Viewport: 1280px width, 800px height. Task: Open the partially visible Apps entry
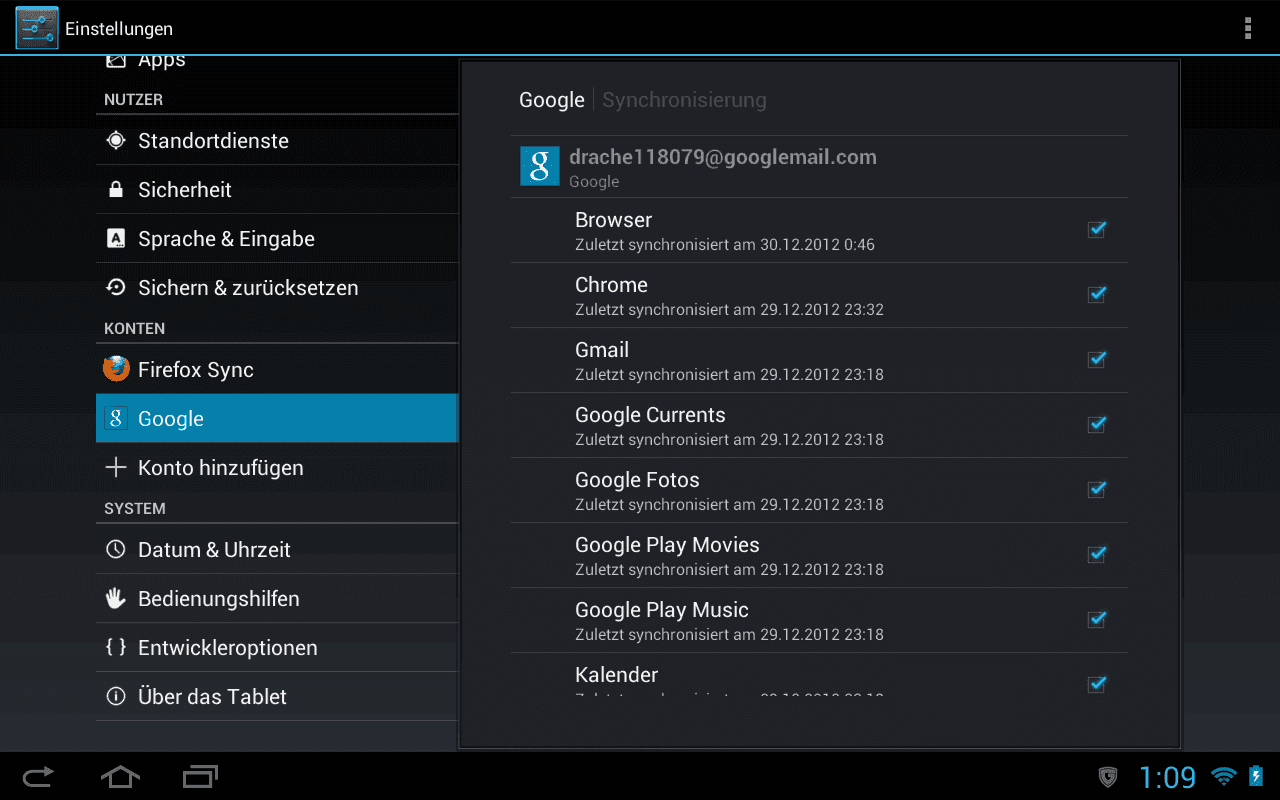click(x=277, y=63)
